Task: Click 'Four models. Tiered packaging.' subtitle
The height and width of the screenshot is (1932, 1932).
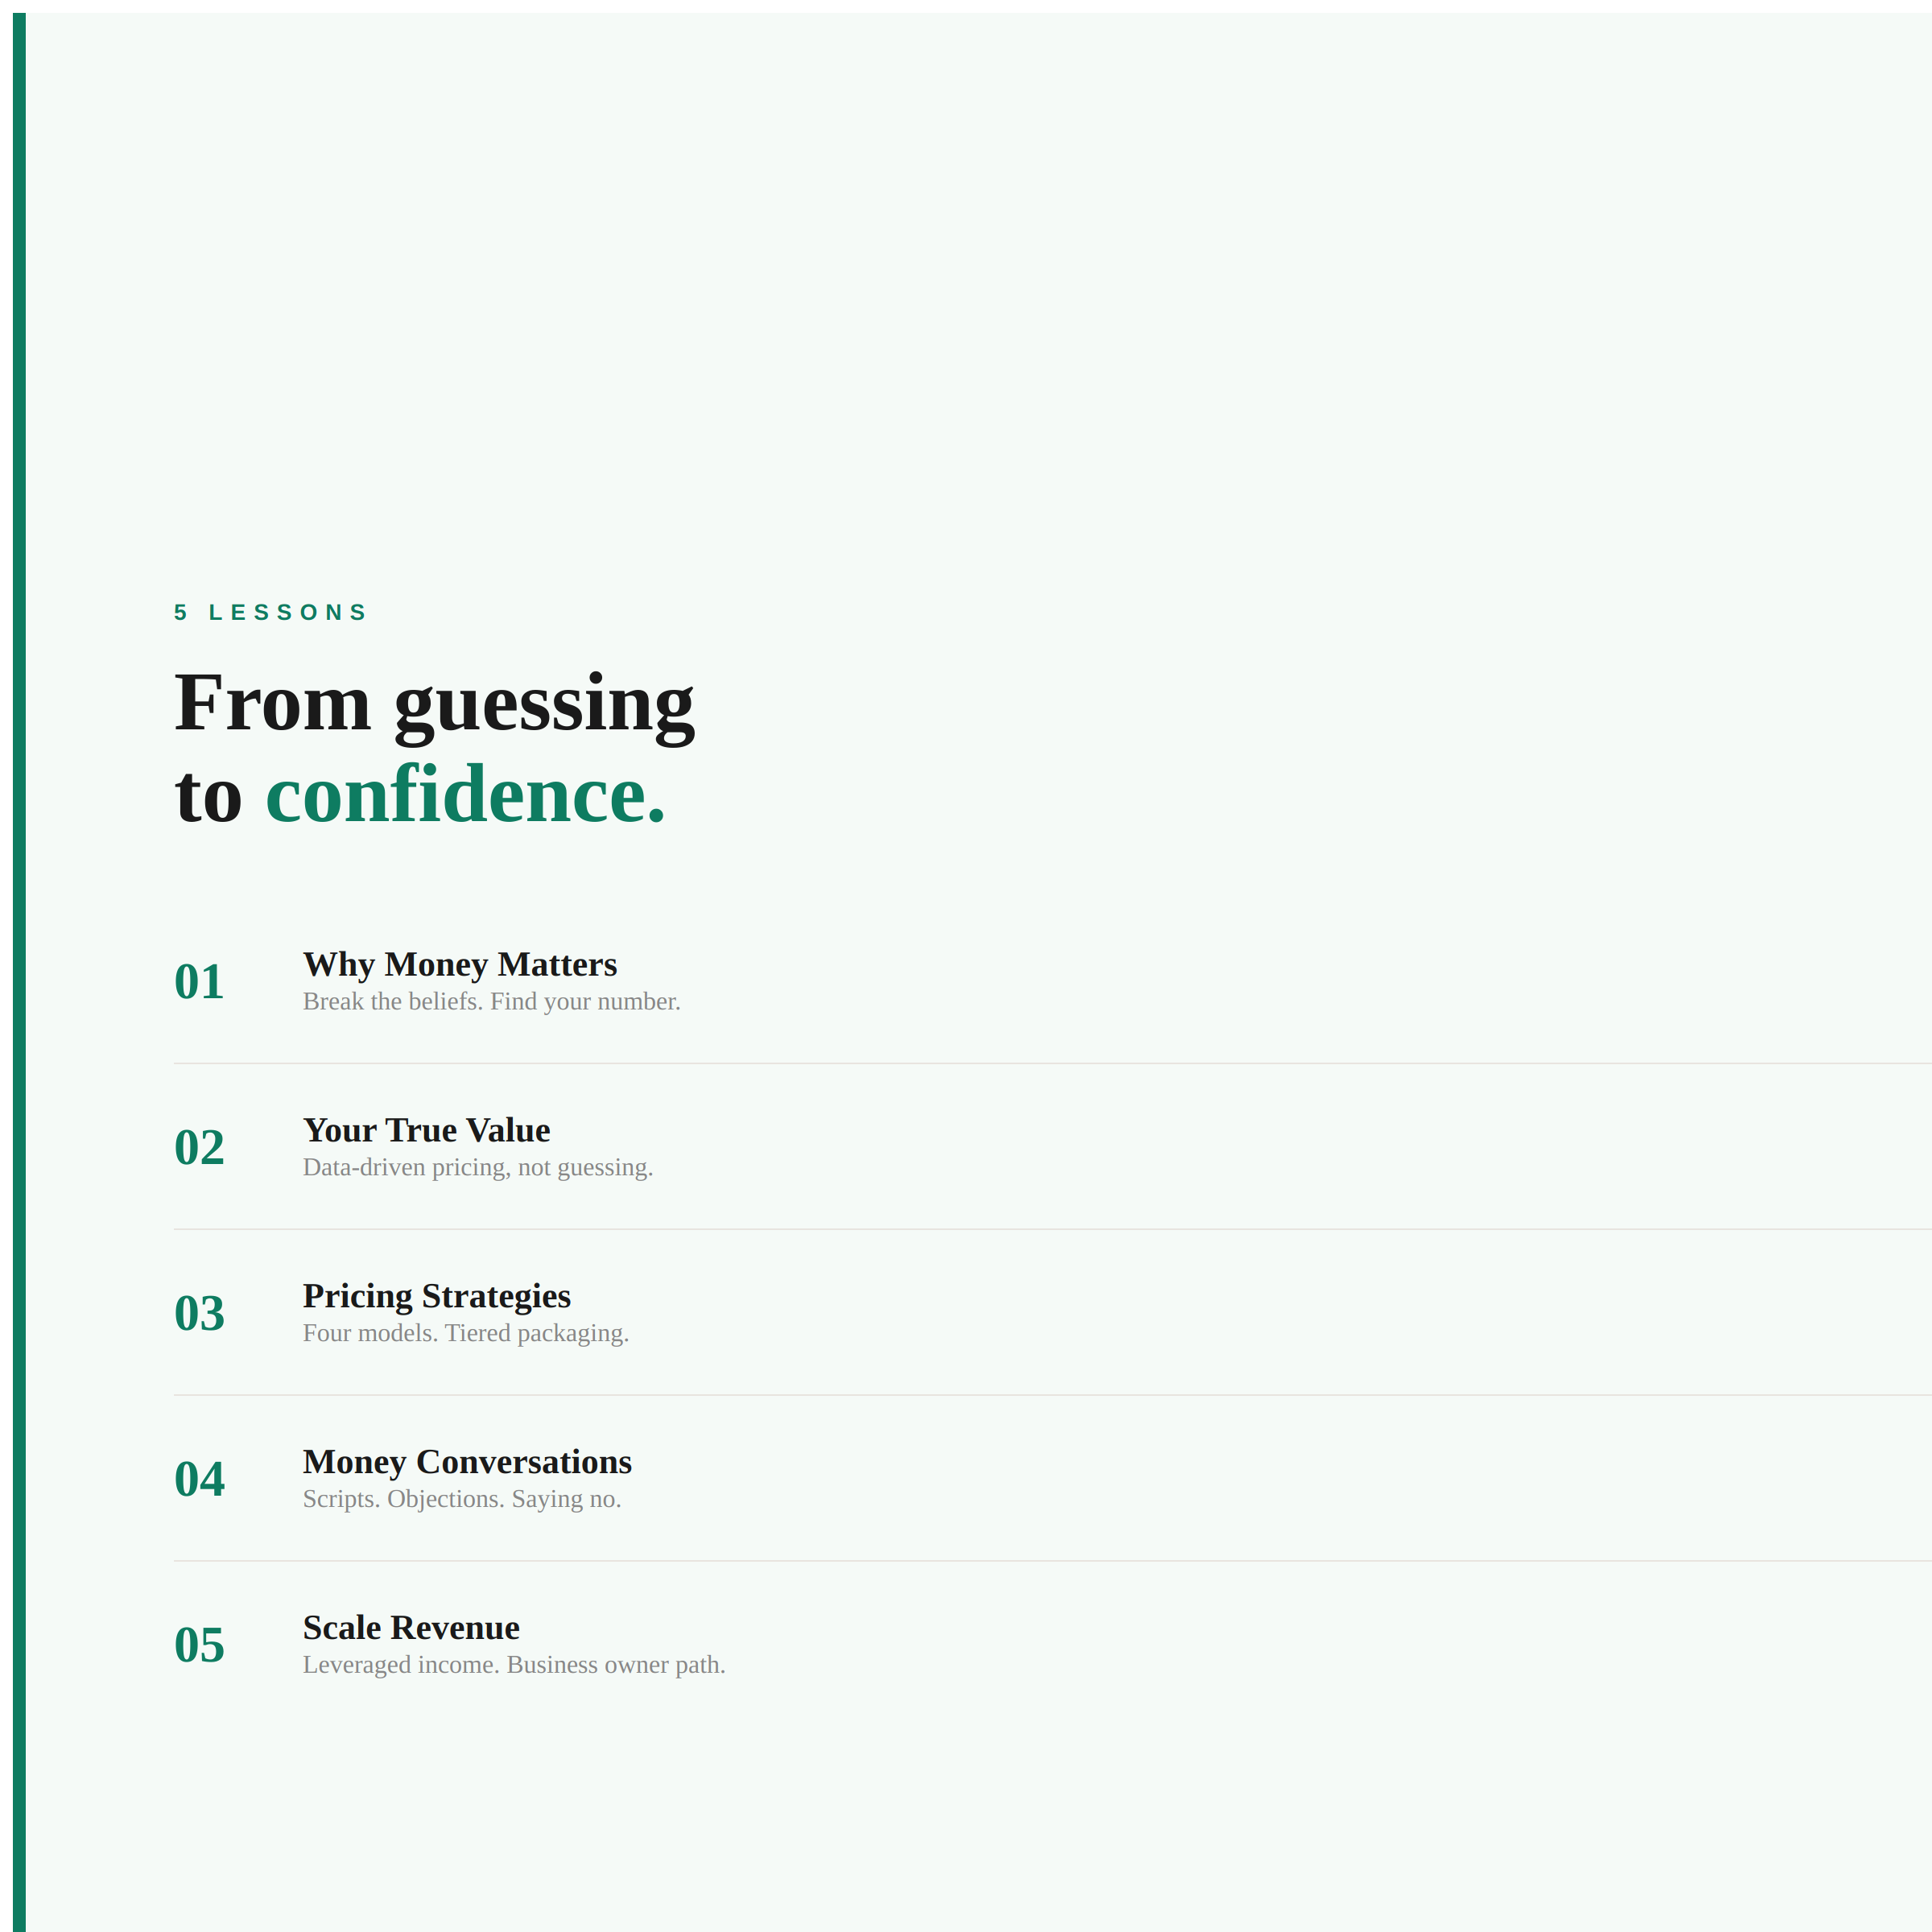Action: (465, 1334)
